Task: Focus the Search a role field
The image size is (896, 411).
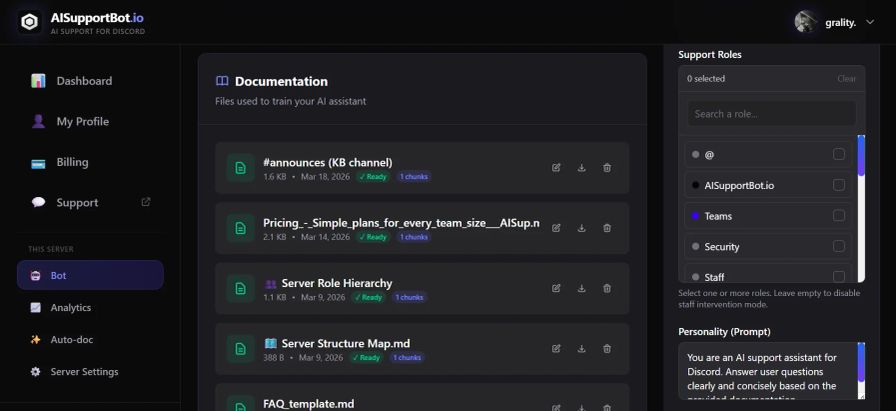Action: (771, 114)
